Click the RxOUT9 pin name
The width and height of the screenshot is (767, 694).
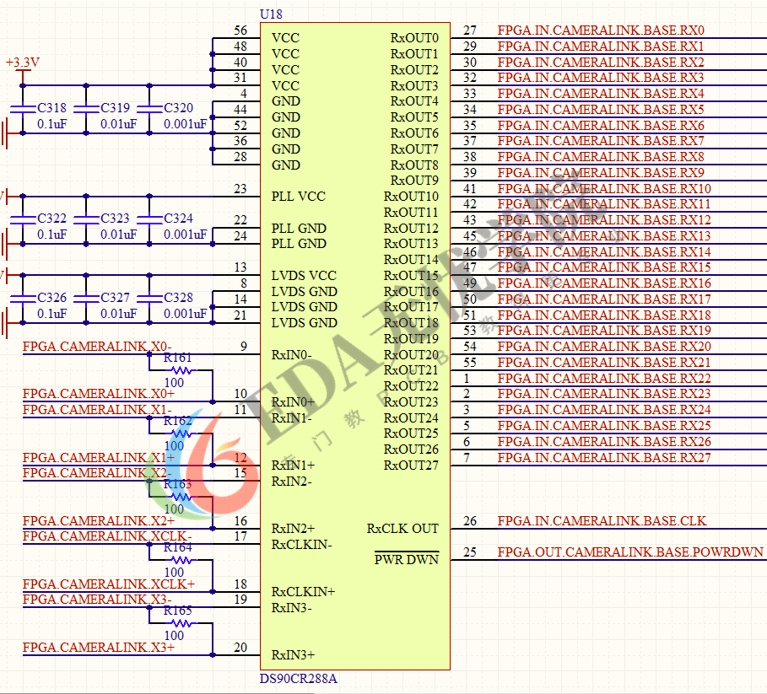[414, 180]
